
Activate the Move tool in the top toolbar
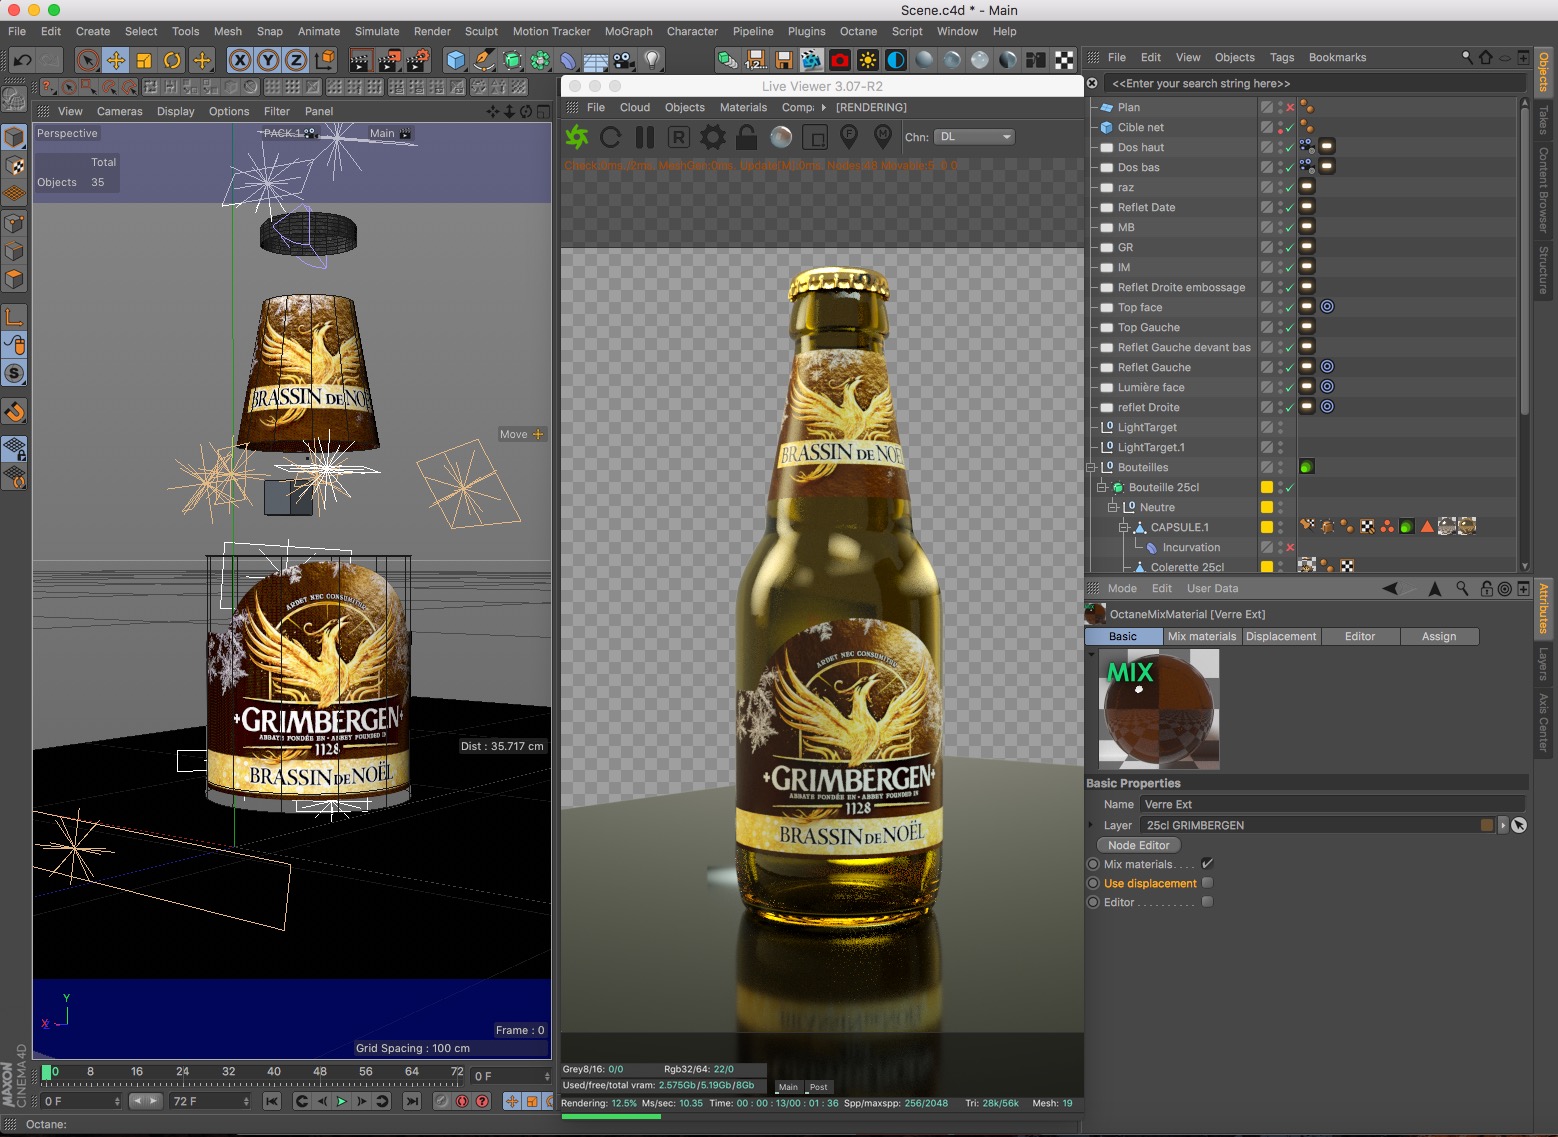point(116,60)
